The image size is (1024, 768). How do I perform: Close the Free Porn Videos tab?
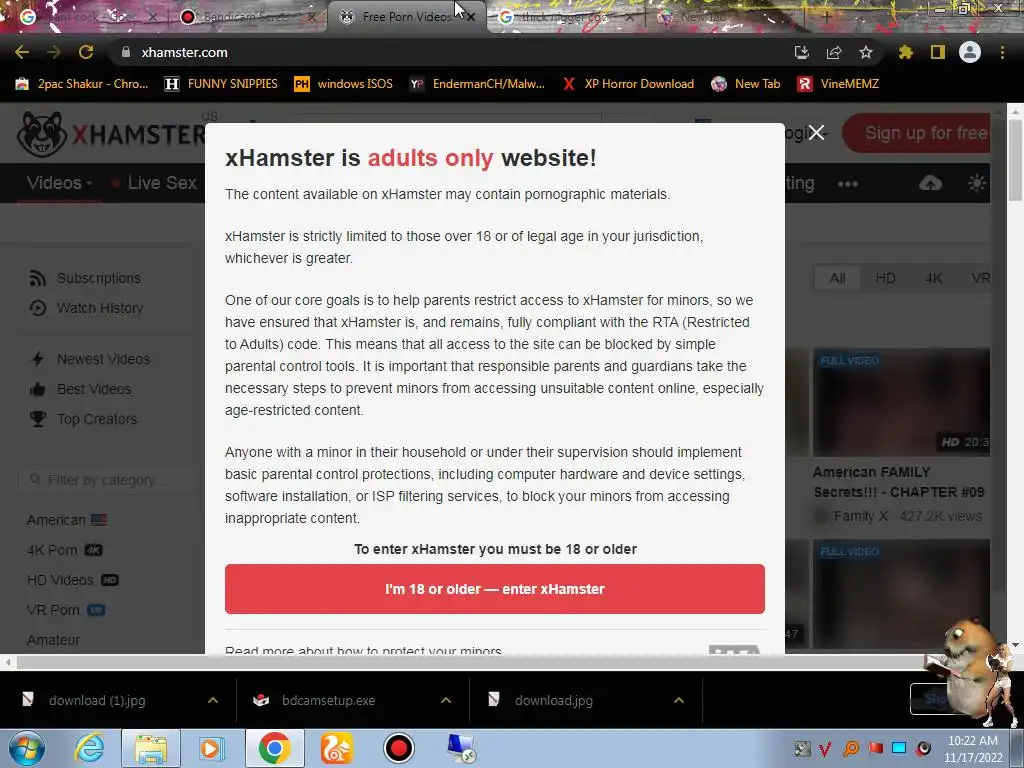471,18
